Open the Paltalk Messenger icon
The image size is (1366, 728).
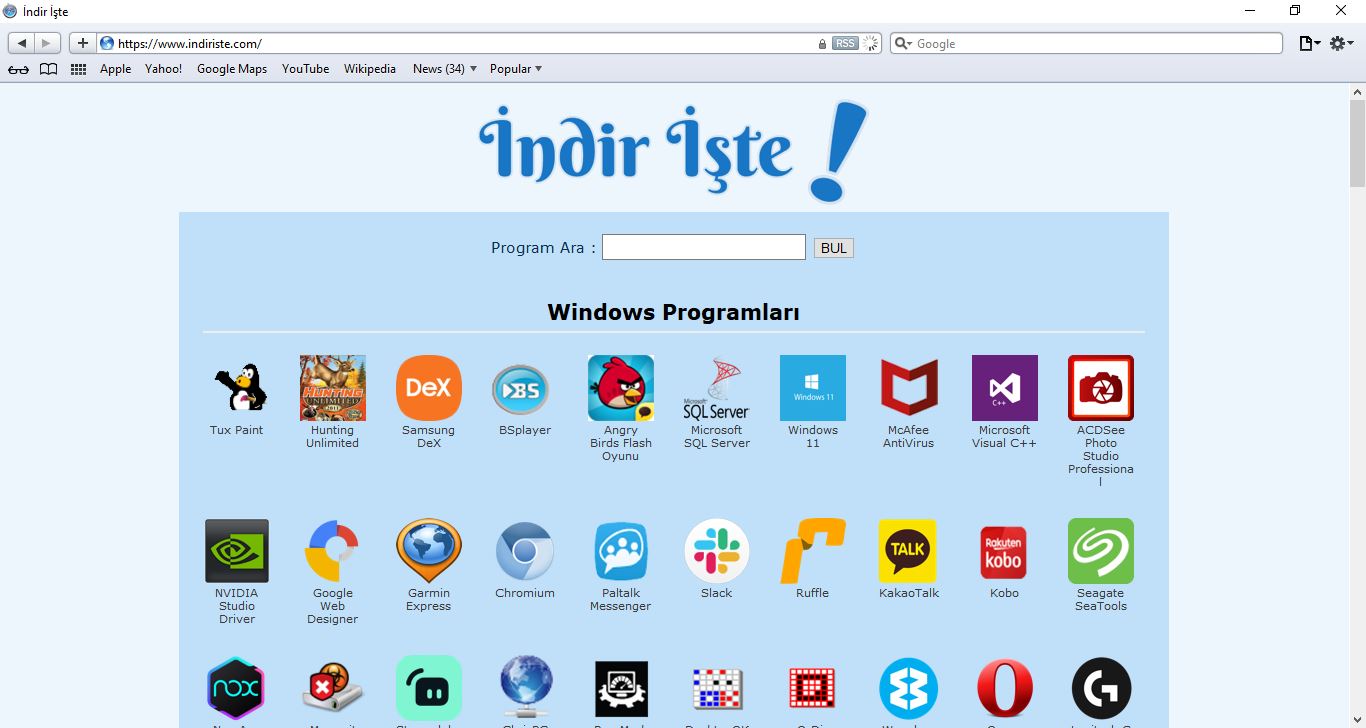[621, 551]
